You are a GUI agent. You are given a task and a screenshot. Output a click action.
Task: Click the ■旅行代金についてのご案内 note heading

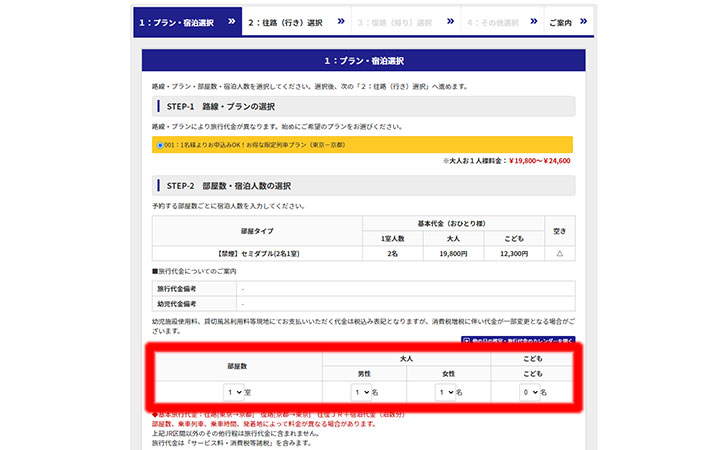[x=194, y=271]
